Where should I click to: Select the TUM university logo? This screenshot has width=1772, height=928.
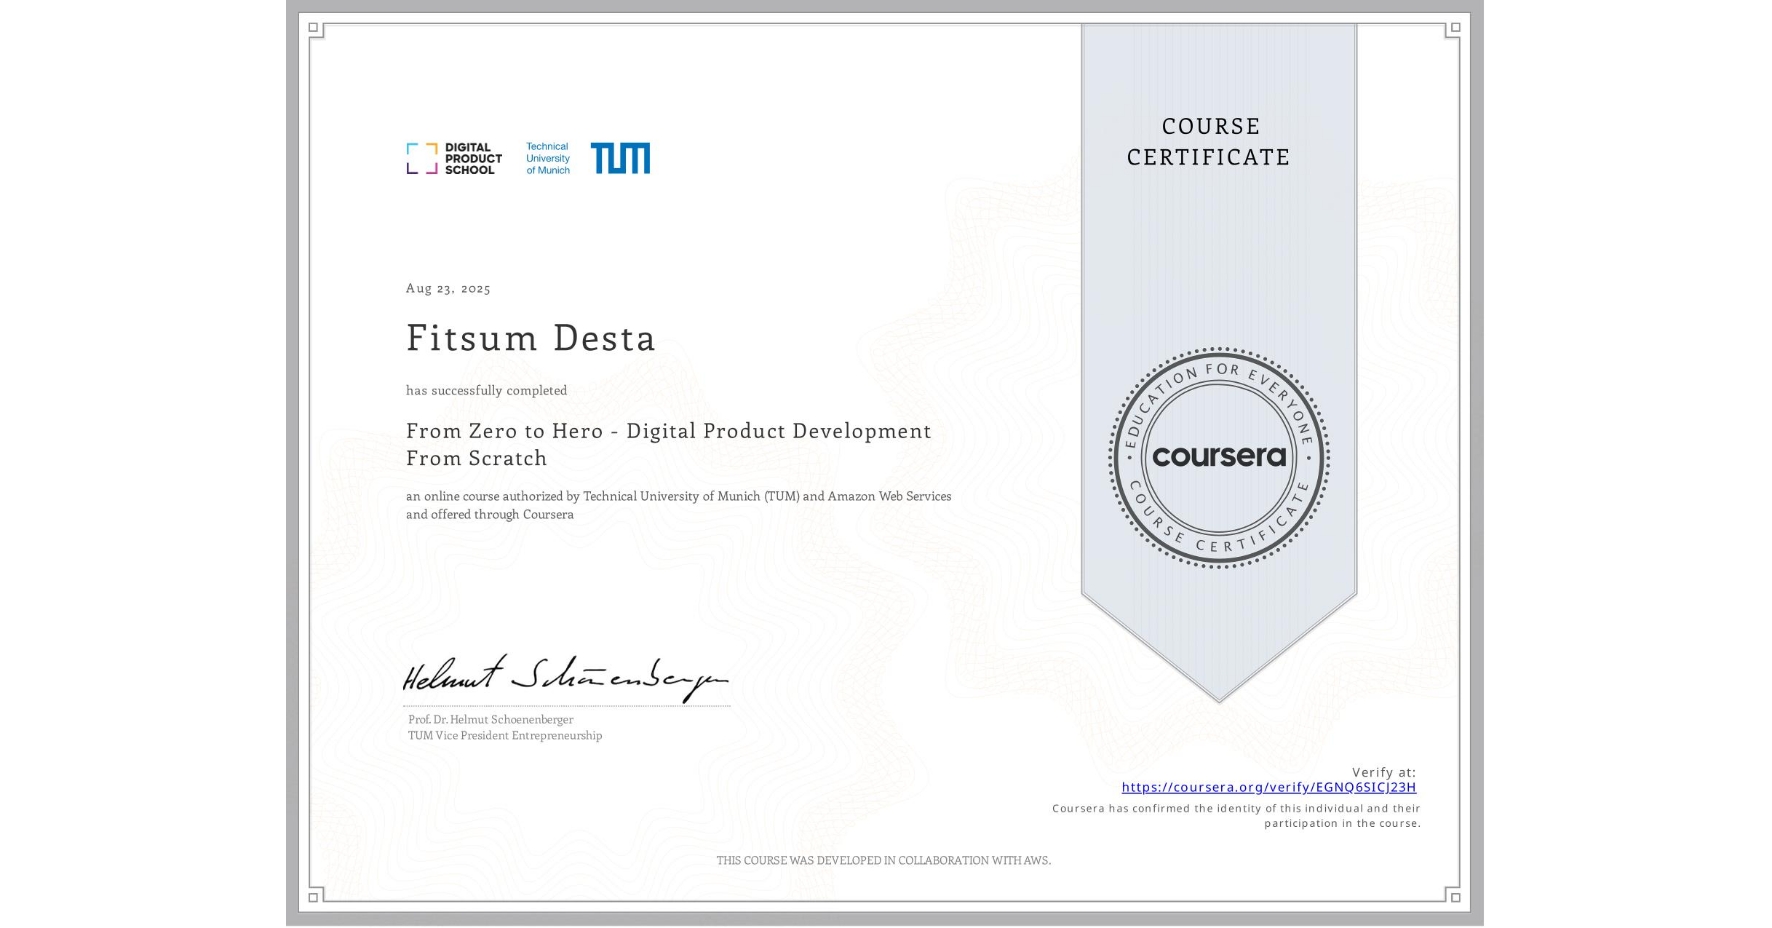(x=620, y=157)
